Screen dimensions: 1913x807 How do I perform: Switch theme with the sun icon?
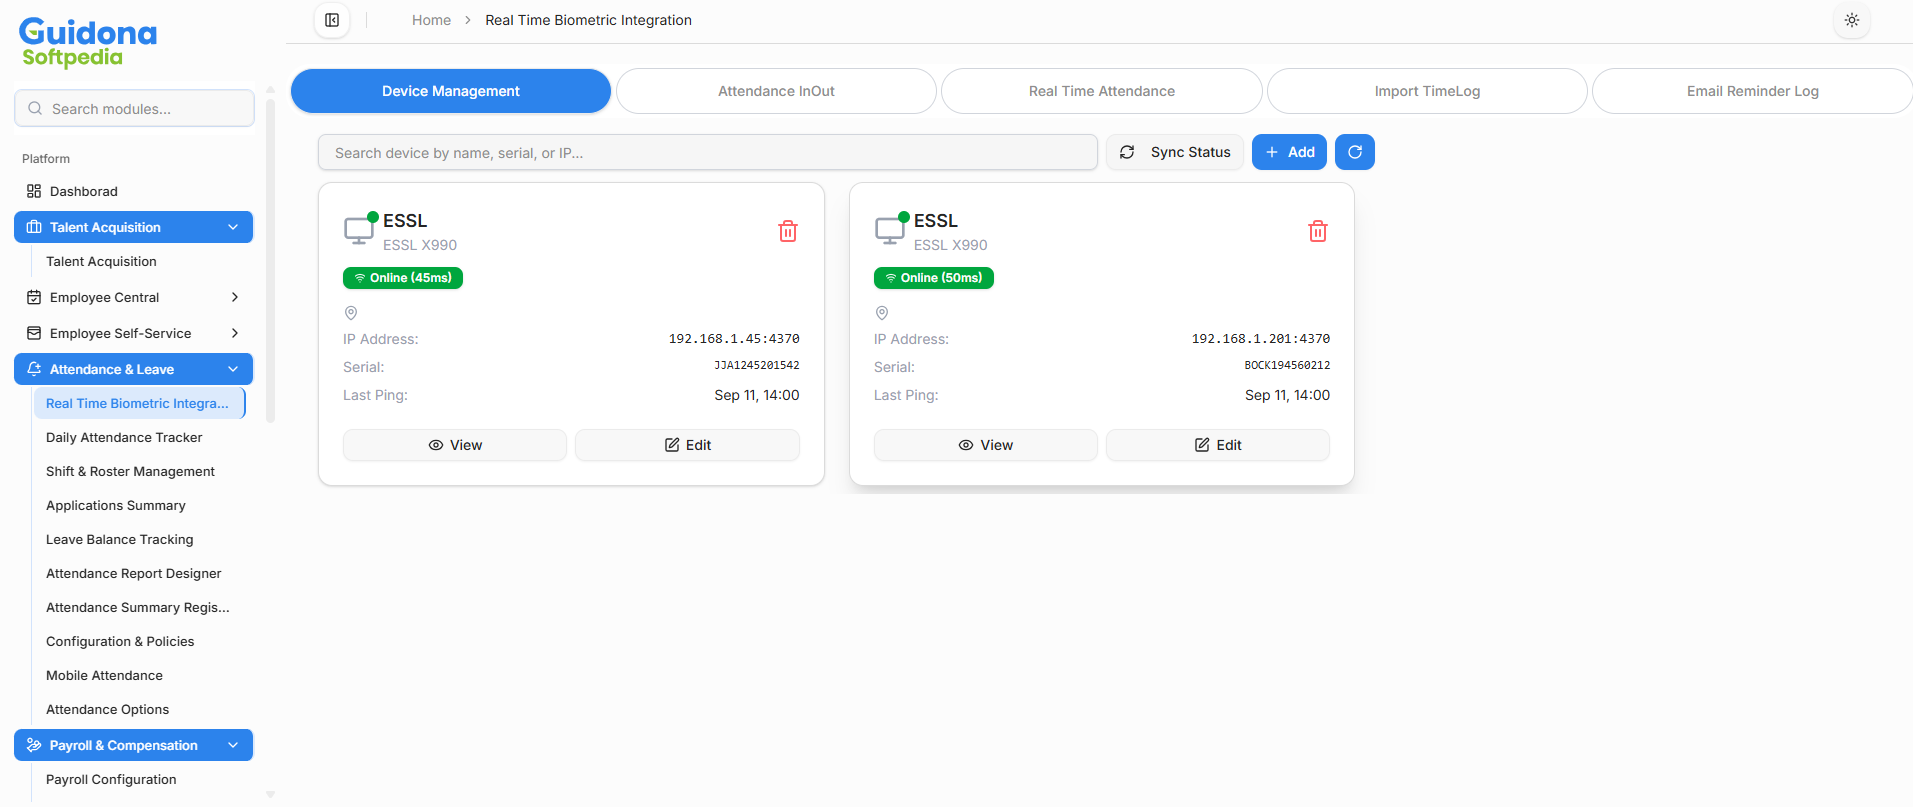point(1851,20)
